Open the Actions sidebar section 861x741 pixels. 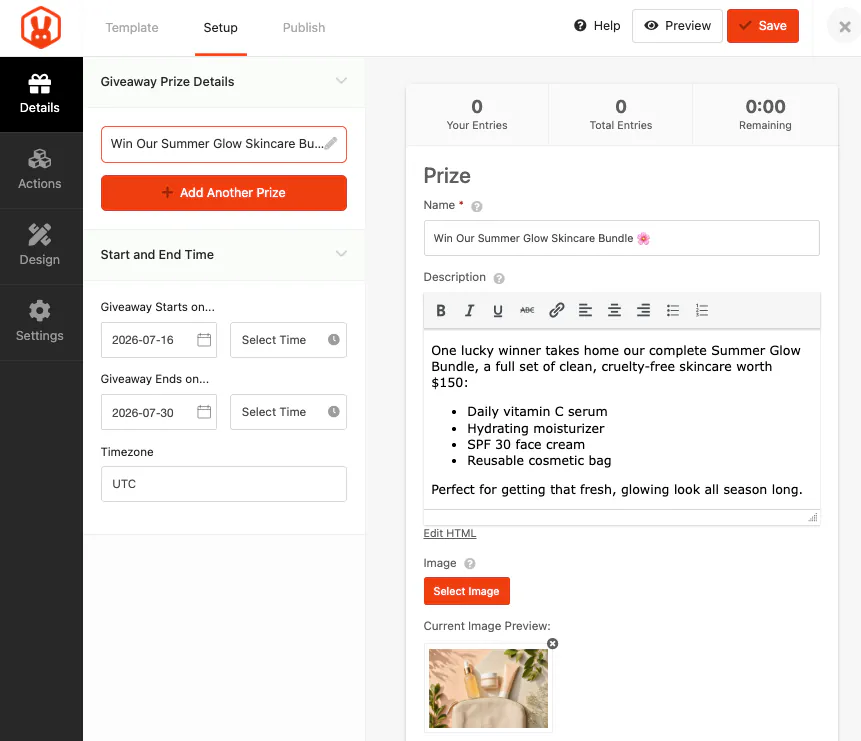point(40,170)
